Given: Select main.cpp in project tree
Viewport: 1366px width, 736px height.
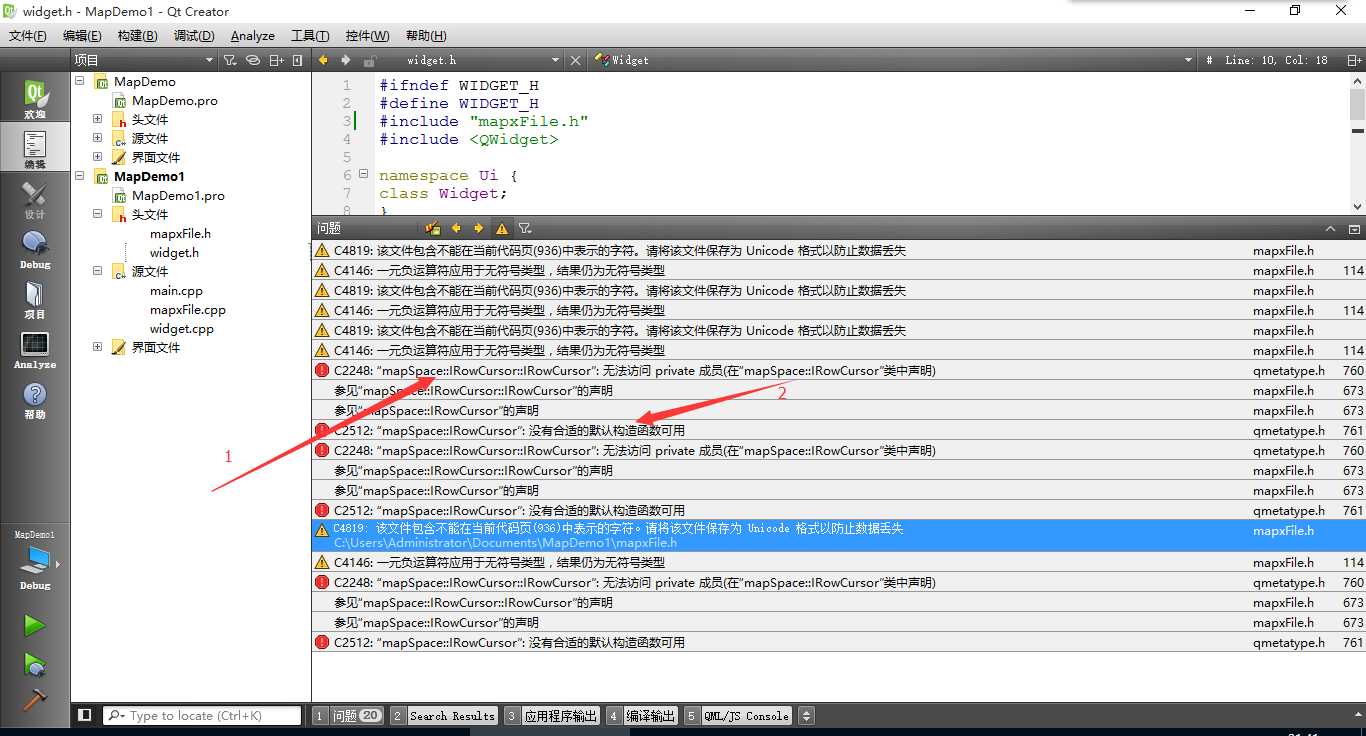Looking at the screenshot, I should click(x=176, y=290).
